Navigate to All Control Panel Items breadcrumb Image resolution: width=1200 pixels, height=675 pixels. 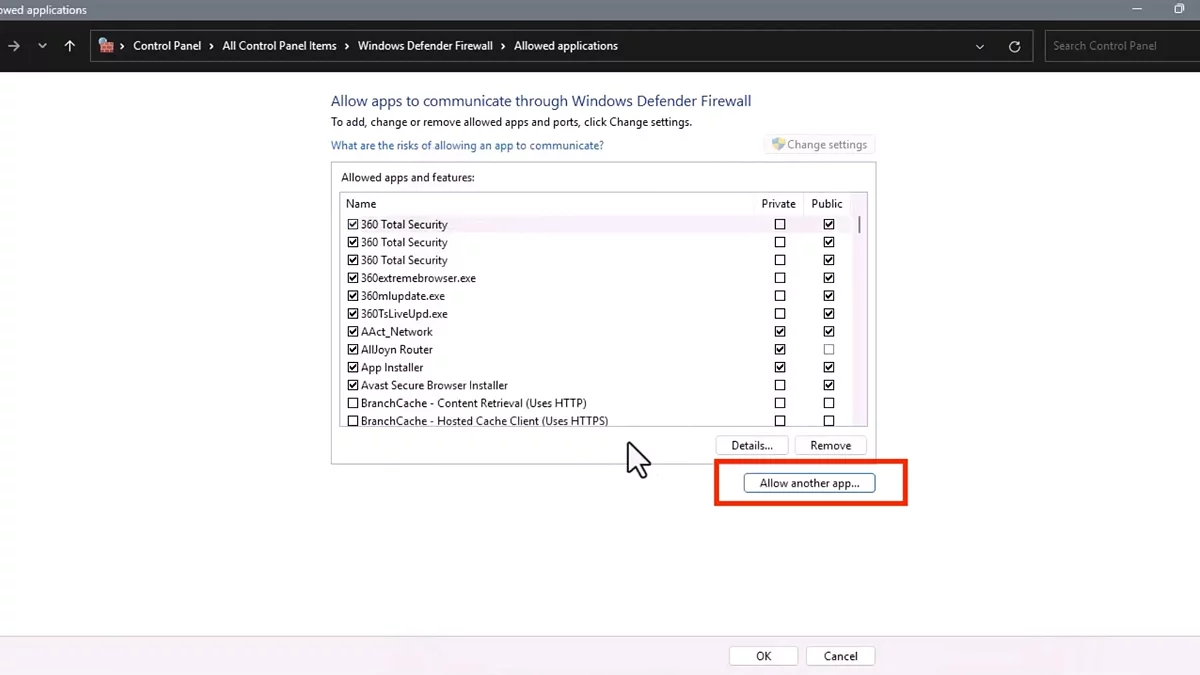279,46
